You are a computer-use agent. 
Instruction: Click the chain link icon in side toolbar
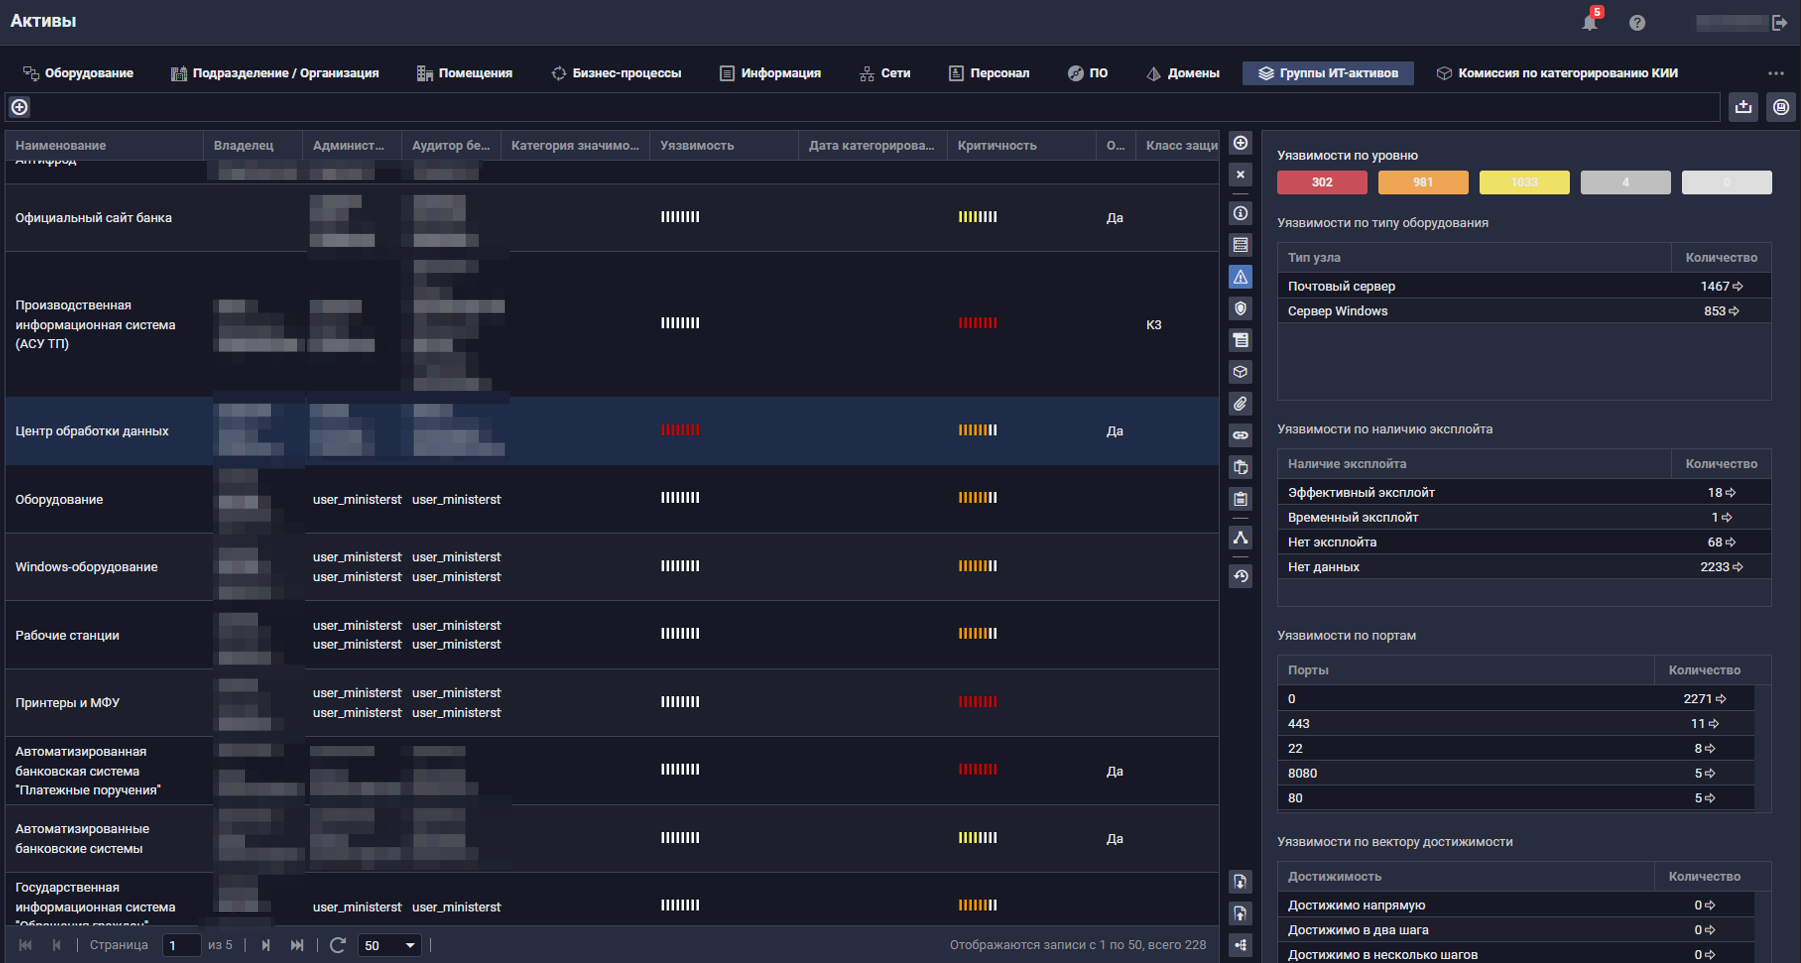pyautogui.click(x=1240, y=436)
